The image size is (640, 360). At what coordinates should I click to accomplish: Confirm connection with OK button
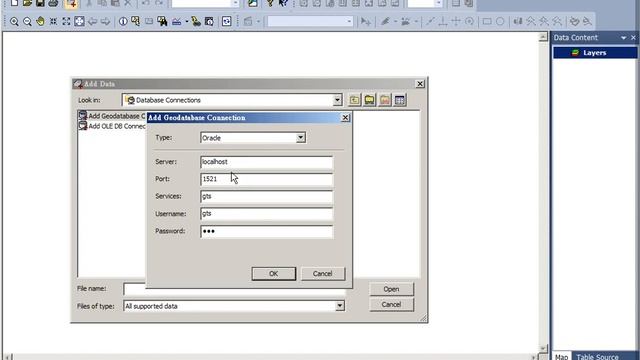(273, 273)
